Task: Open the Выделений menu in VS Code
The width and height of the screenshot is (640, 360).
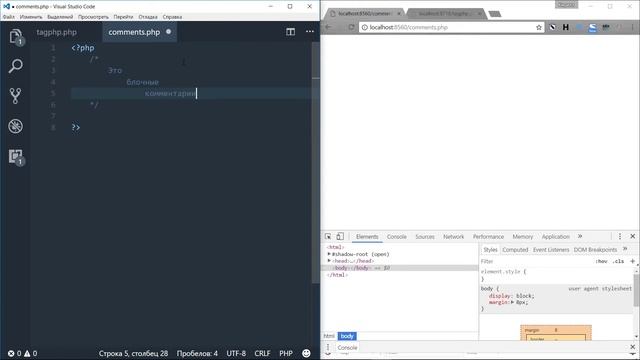Action: pos(60,17)
